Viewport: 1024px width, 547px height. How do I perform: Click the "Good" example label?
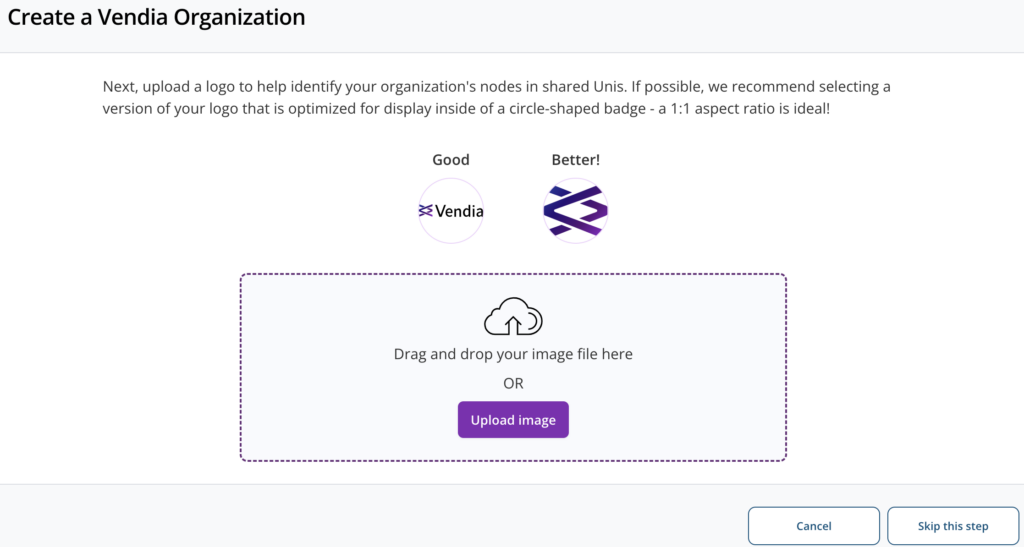pyautogui.click(x=451, y=160)
